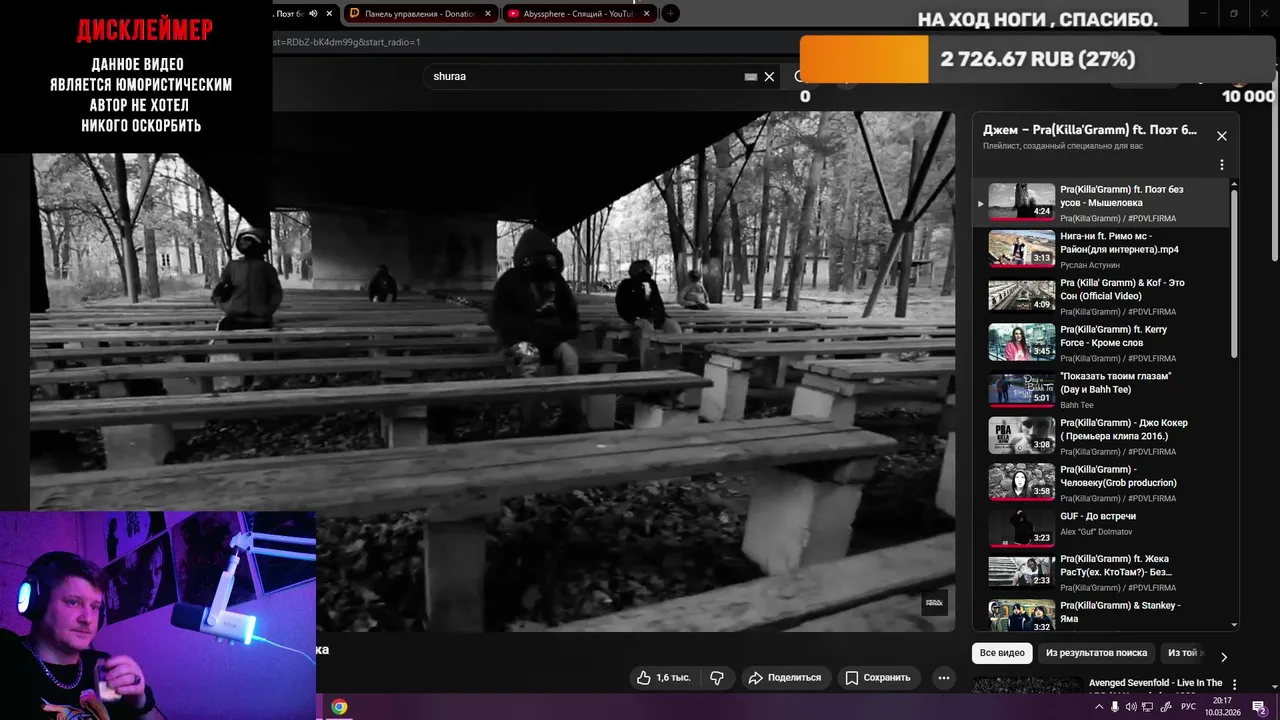Open a new browser tab

click(x=671, y=14)
